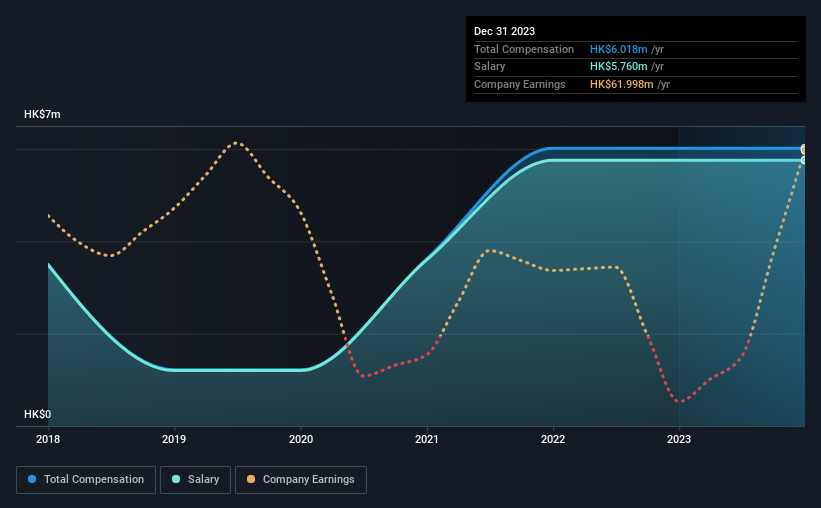This screenshot has height=508, width=821.
Task: Click the Salary label in tooltip
Action: [x=490, y=67]
